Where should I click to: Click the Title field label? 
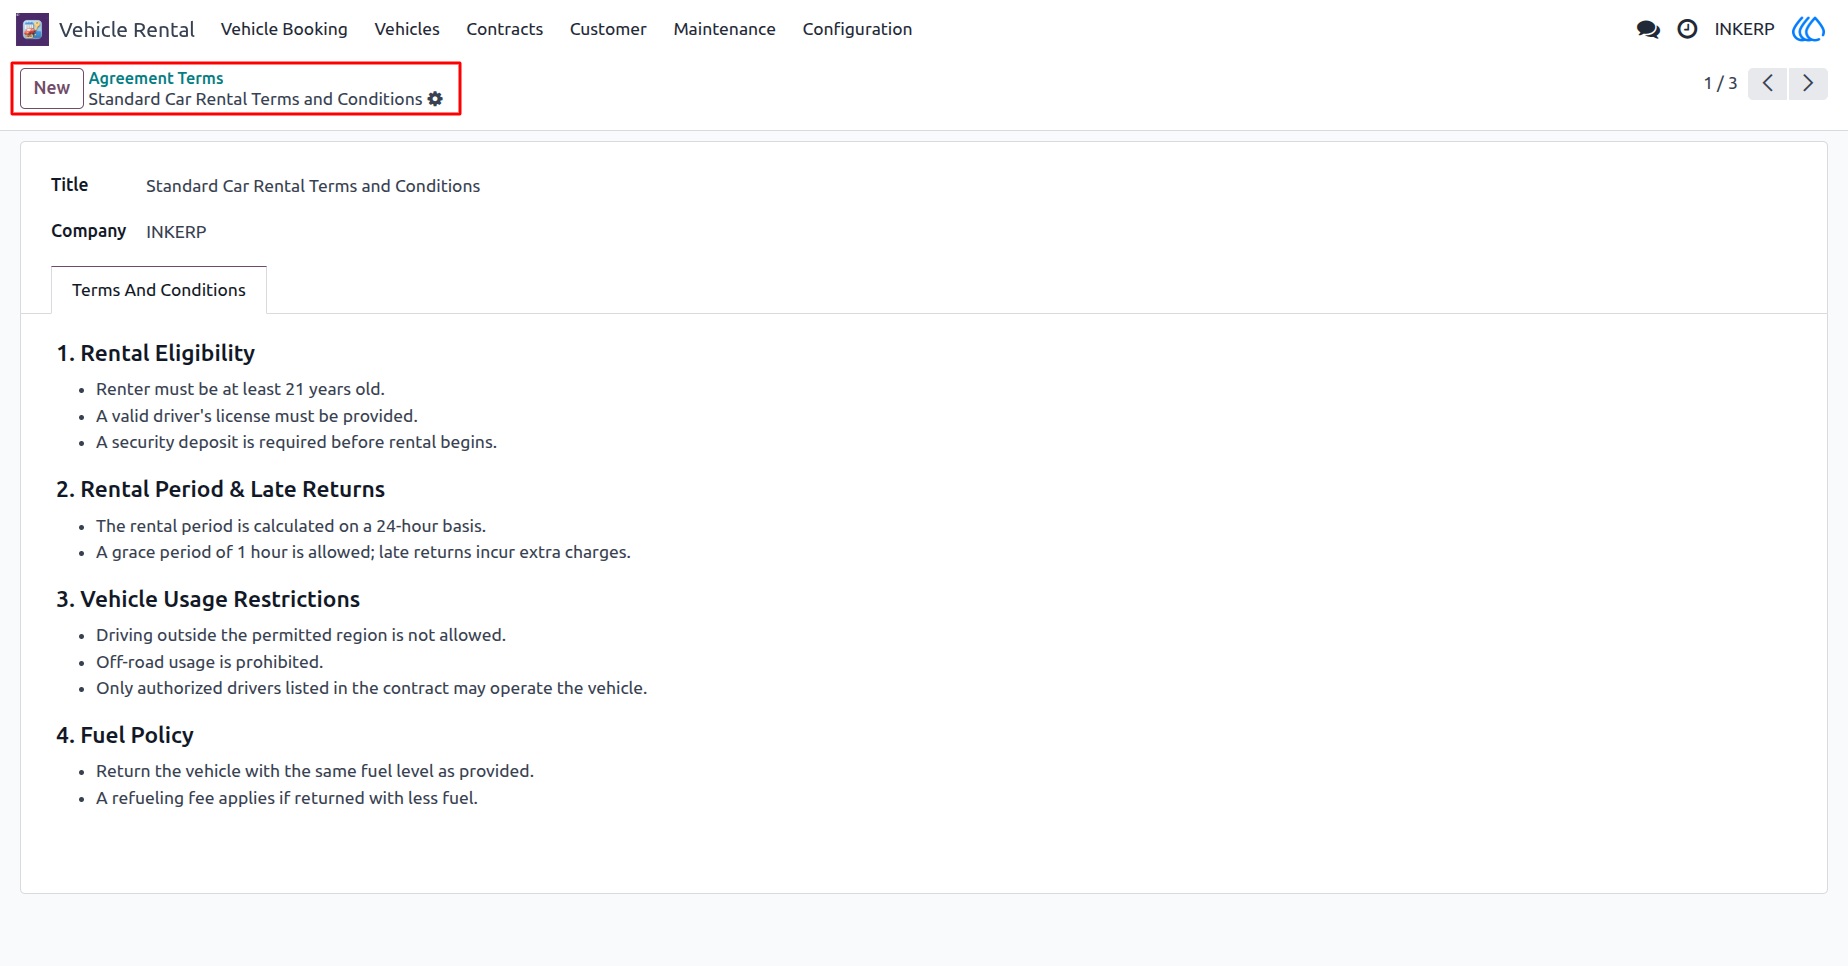pos(70,185)
